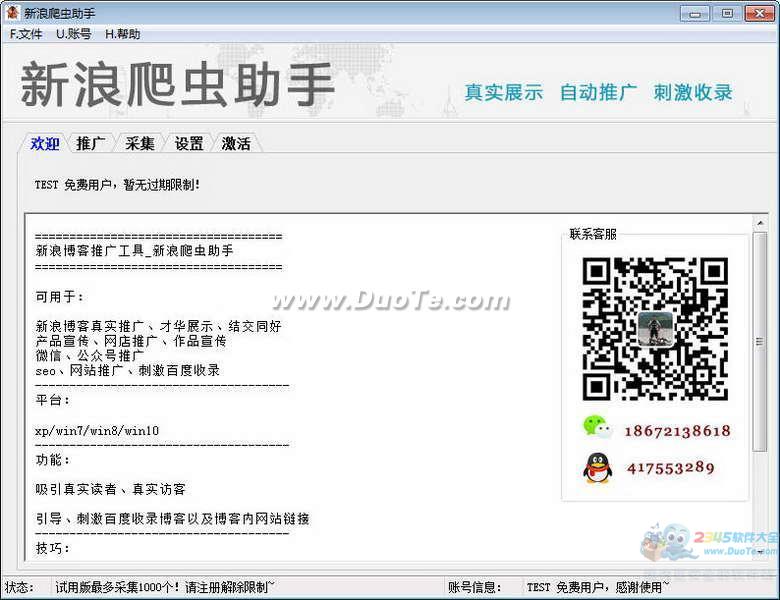Click the WeChat icon beside phone number

click(x=597, y=427)
